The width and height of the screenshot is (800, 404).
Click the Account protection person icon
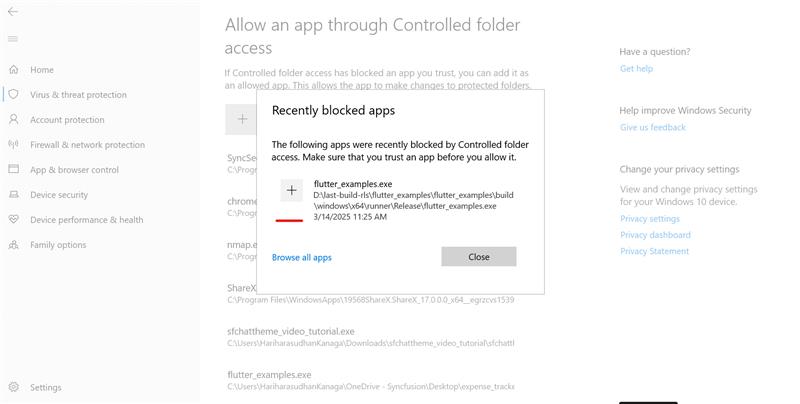pos(13,120)
